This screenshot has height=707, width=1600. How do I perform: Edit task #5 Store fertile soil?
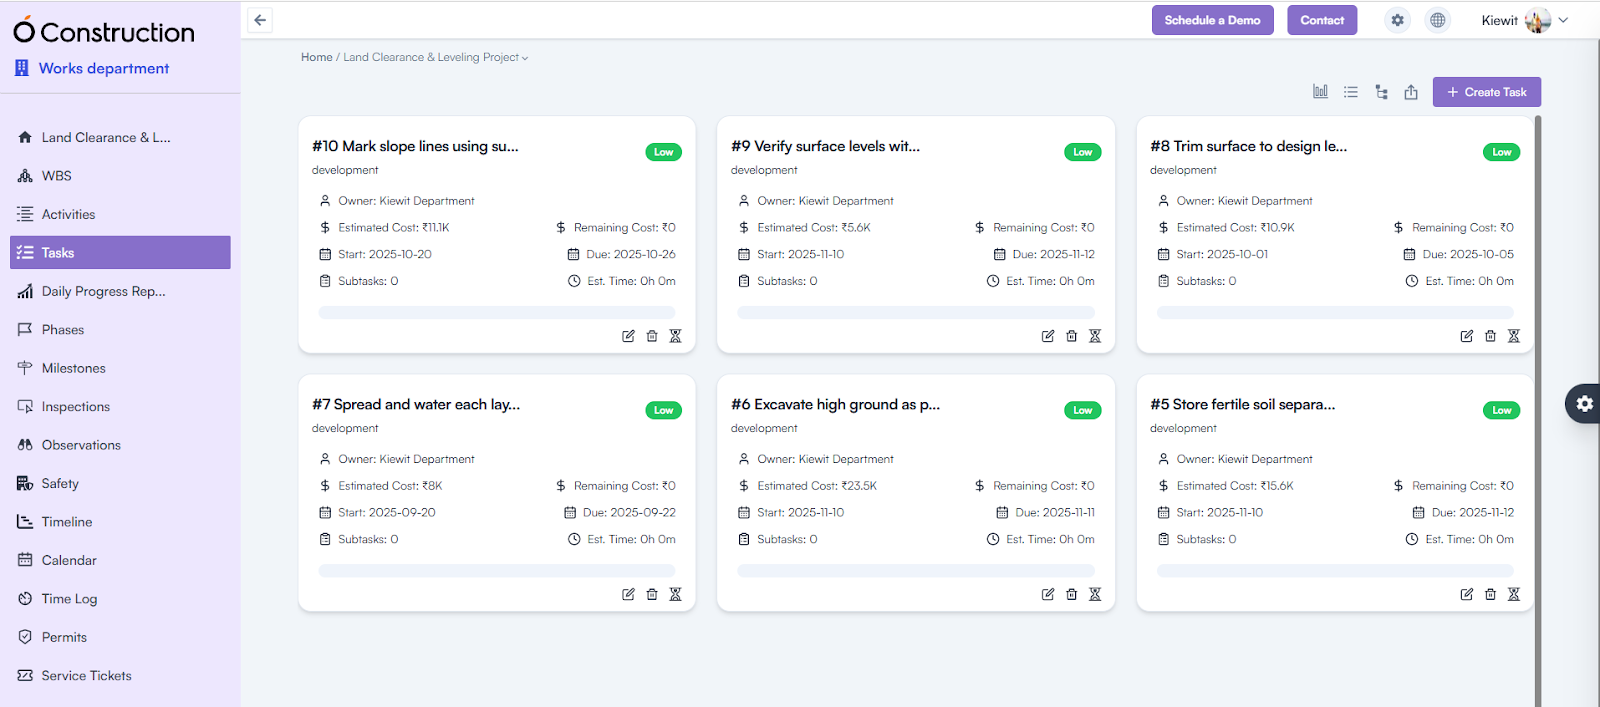pyautogui.click(x=1467, y=594)
